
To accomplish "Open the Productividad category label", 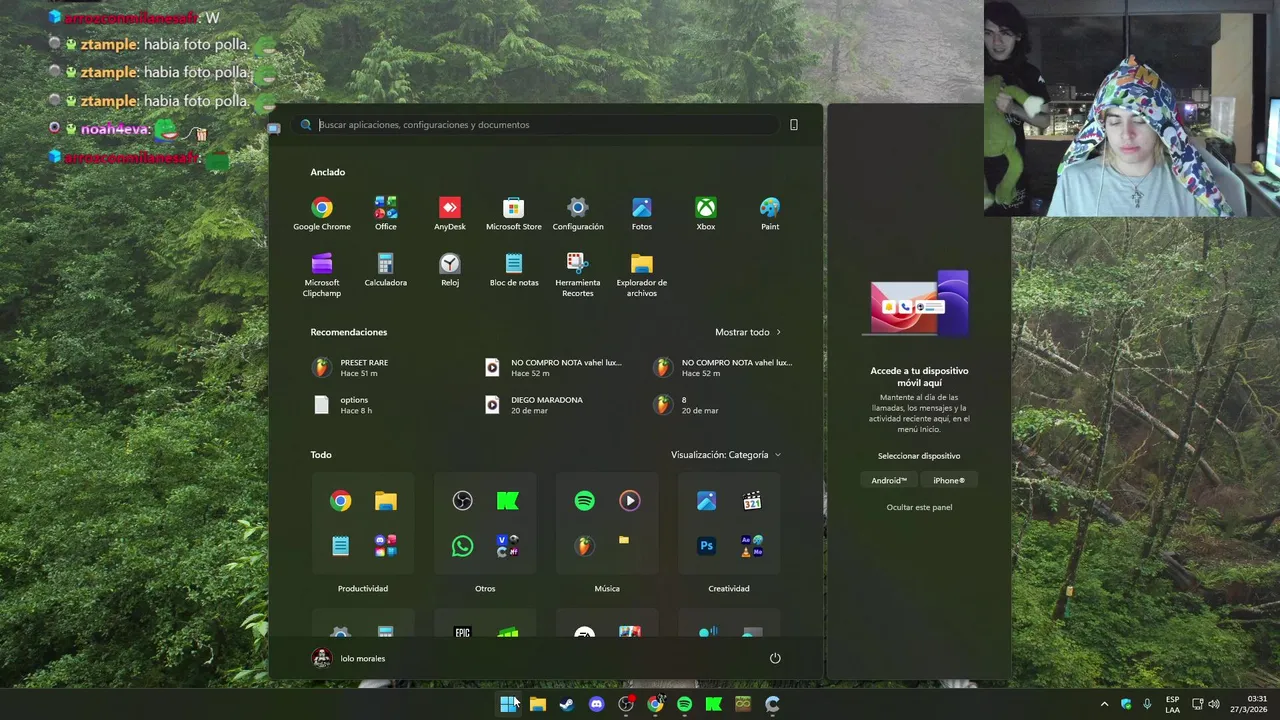I will [x=363, y=589].
